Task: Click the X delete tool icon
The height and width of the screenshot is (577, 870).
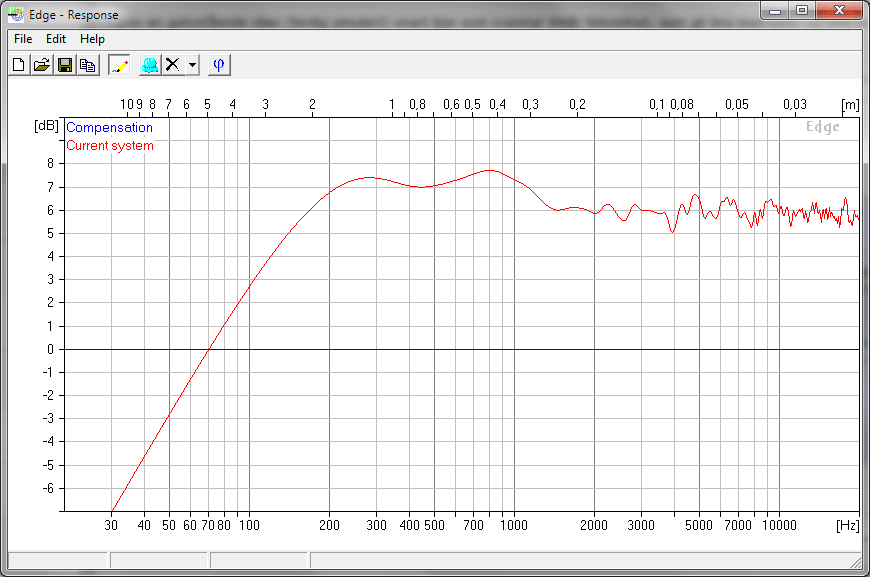Action: [x=173, y=65]
